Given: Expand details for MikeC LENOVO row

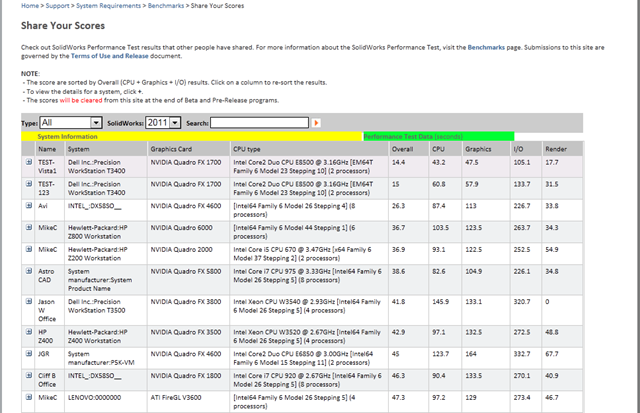Looking at the screenshot, I should 29,397.
